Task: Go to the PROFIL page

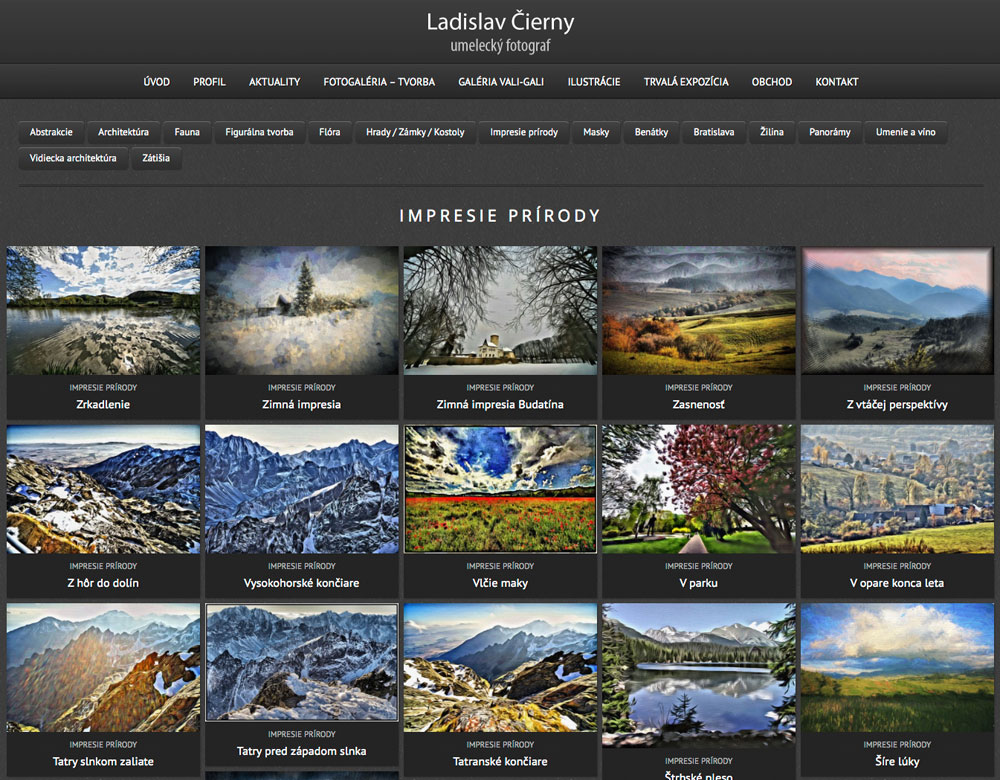Action: [x=209, y=82]
